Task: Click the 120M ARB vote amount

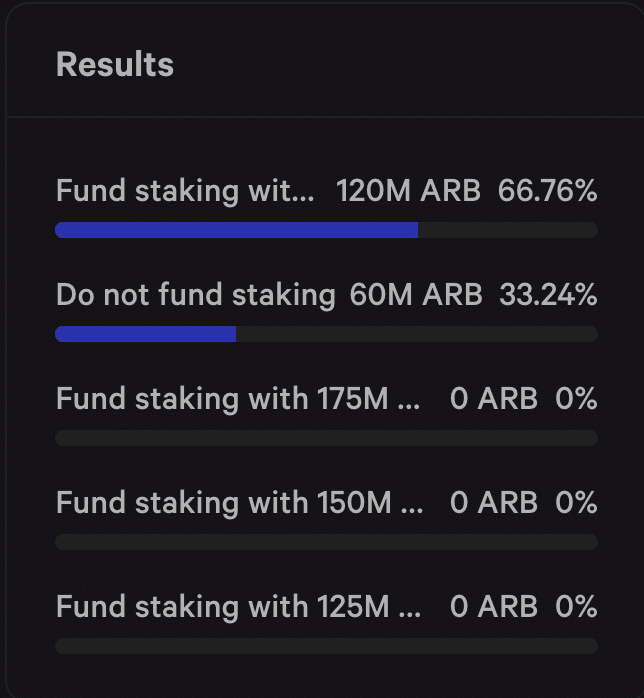Action: 408,191
